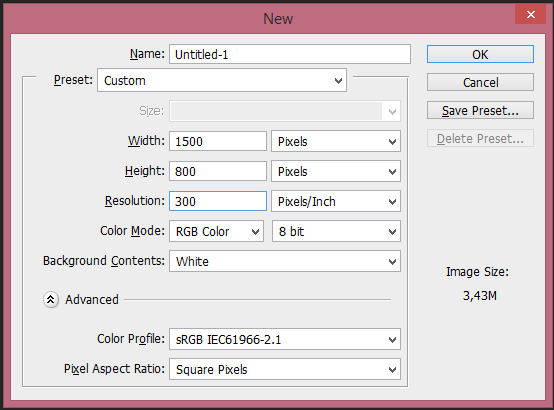Click the Color Mode label
This screenshot has width=554, height=410.
point(132,231)
